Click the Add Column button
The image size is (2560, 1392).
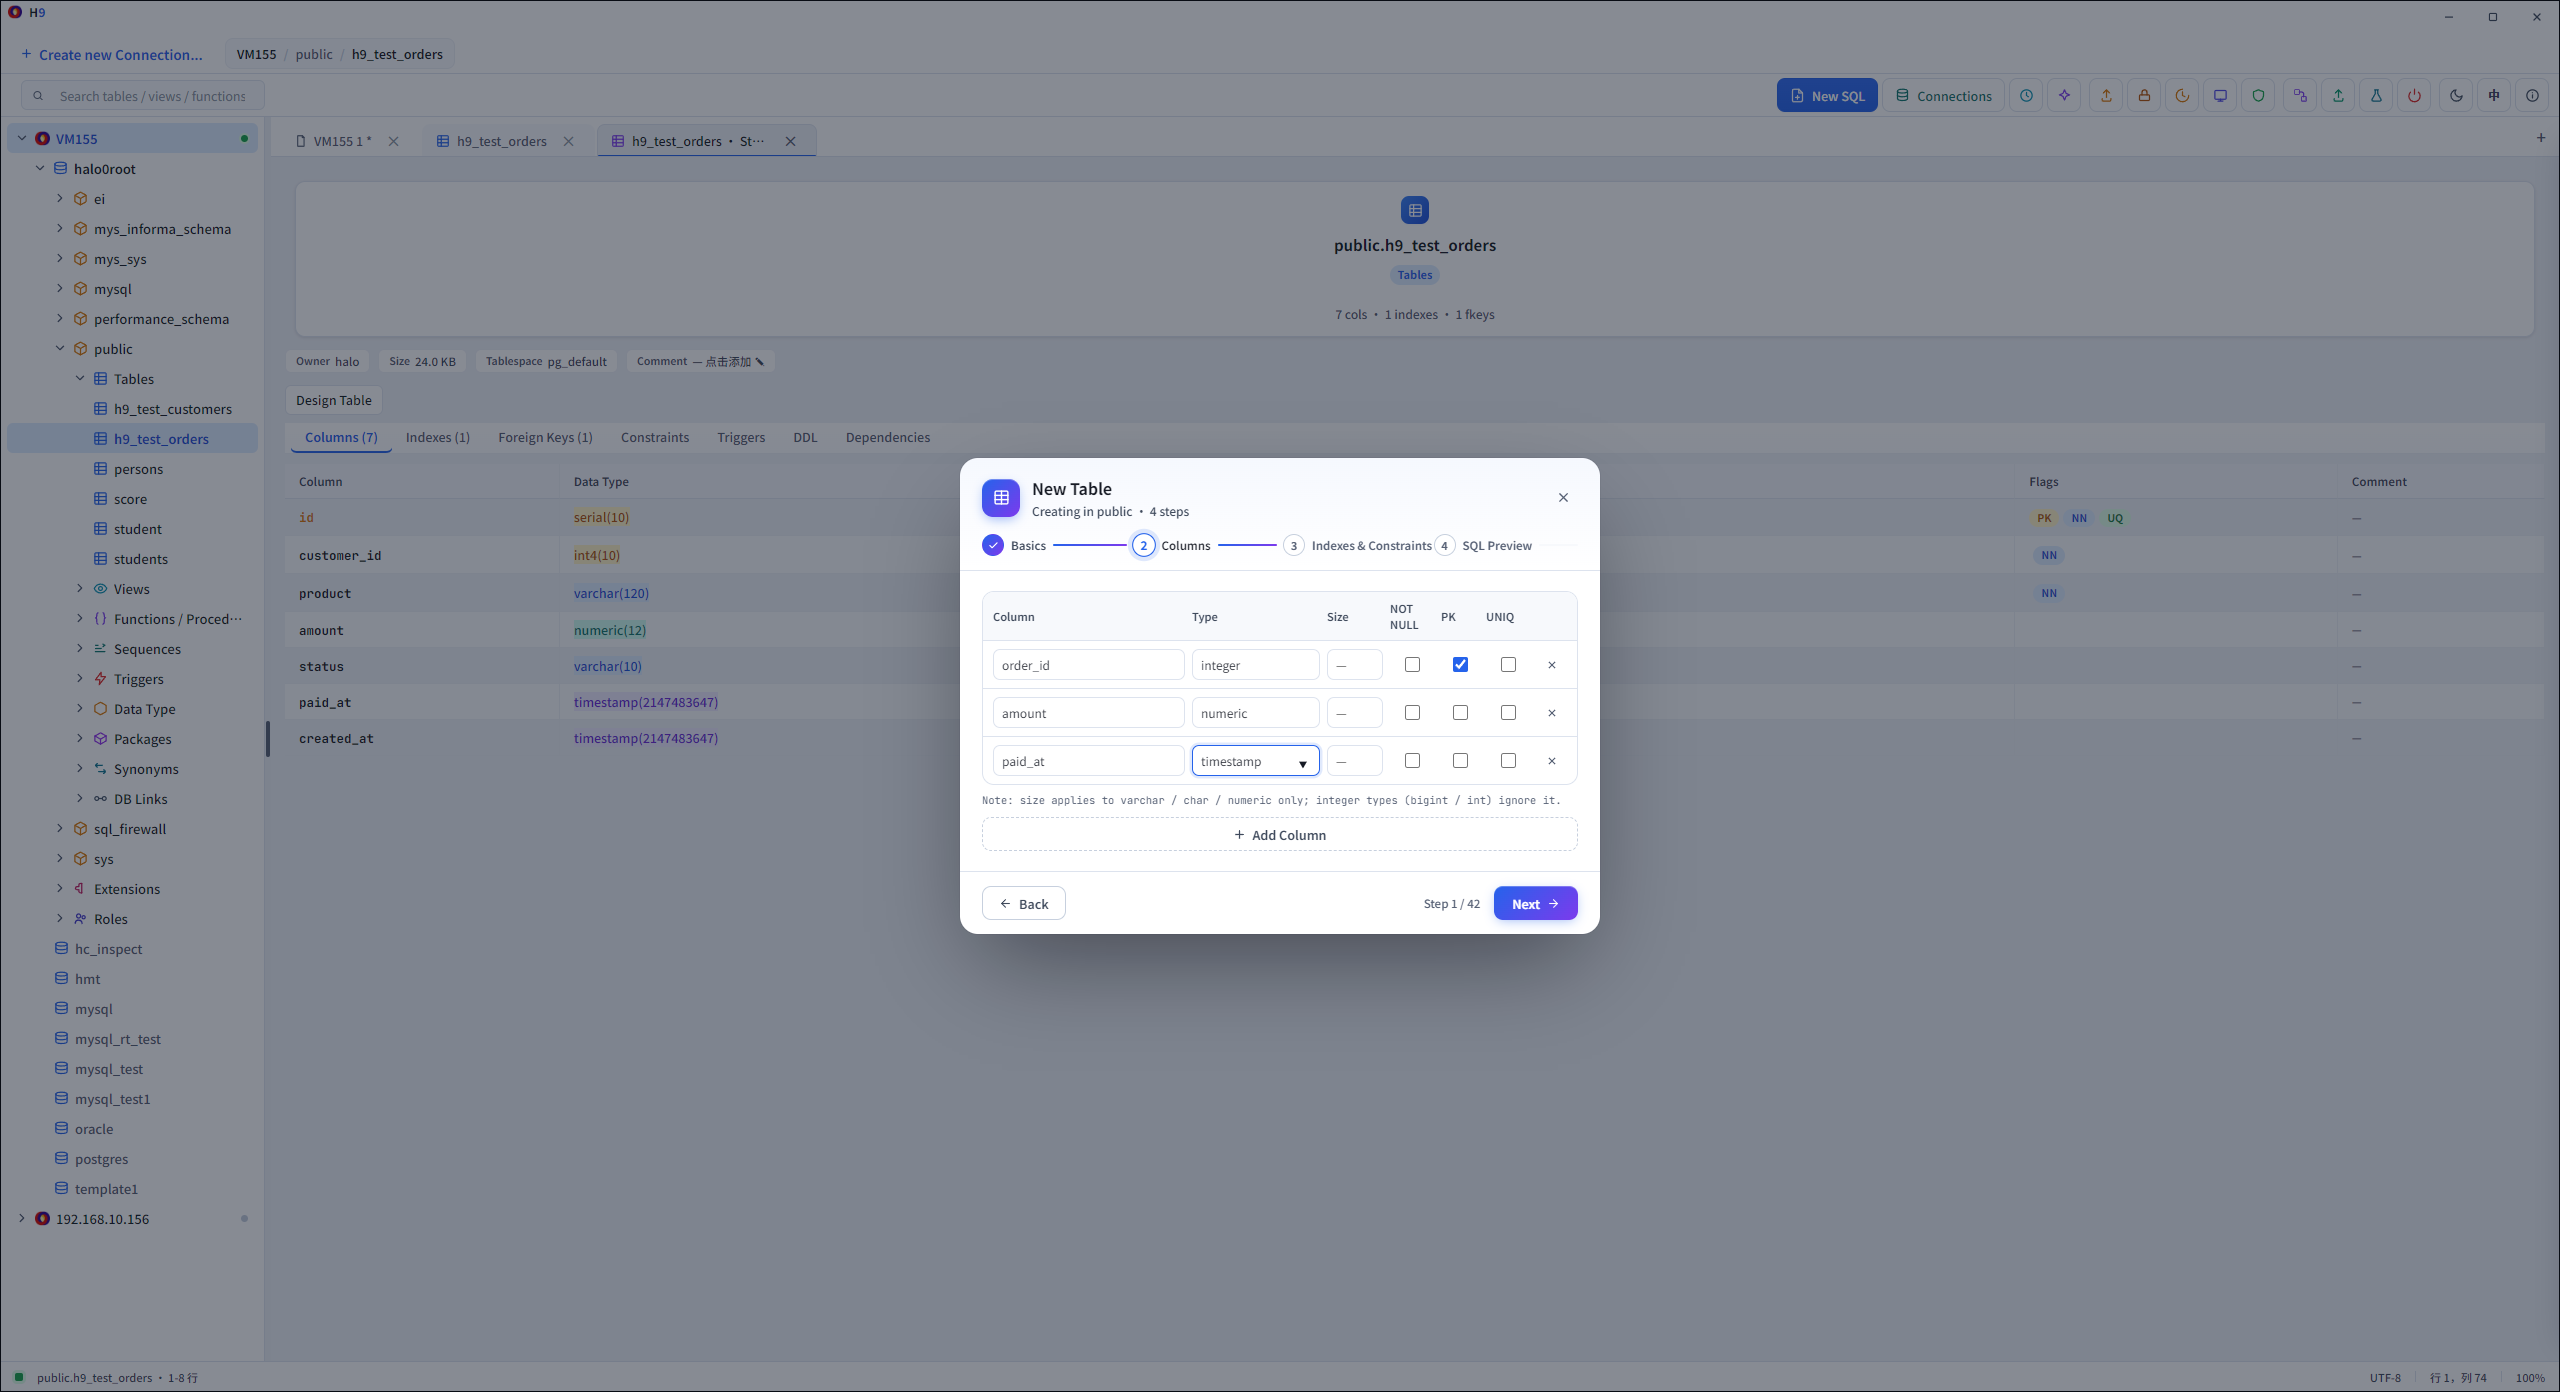coord(1279,835)
